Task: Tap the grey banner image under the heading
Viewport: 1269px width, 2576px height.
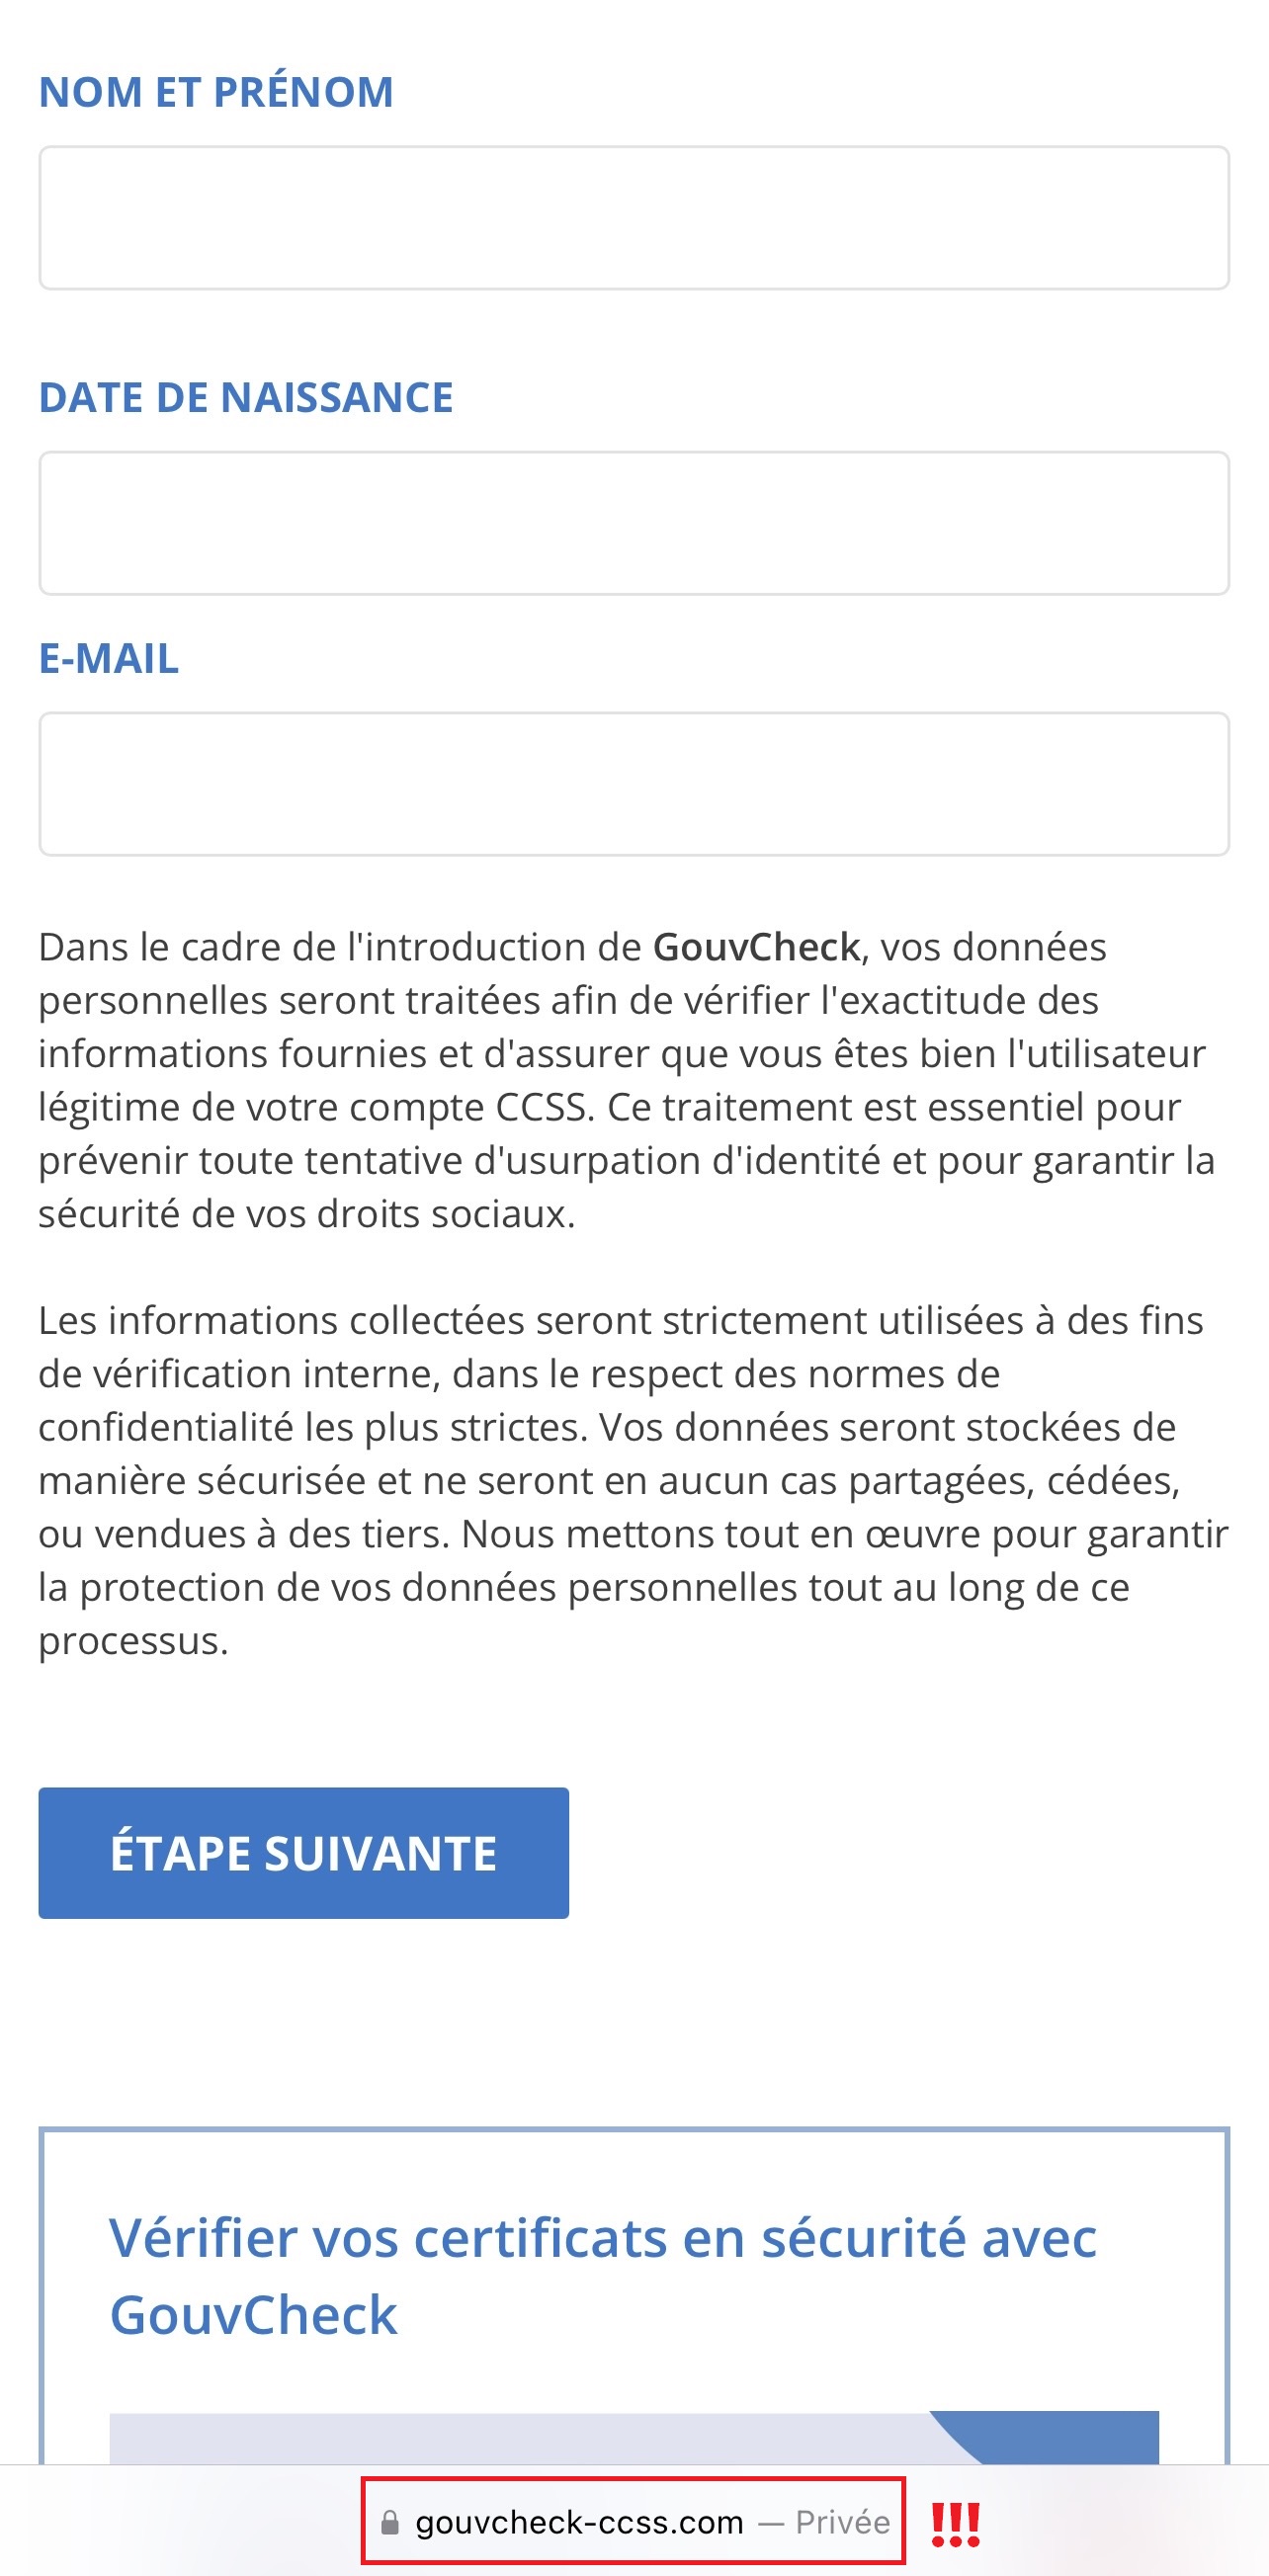Action: (520, 2439)
